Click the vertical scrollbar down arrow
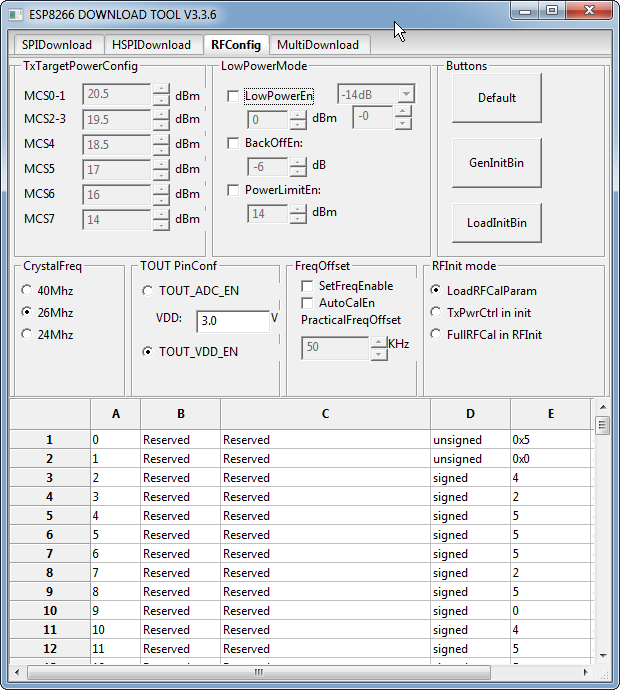This screenshot has height=690, width=620. tap(603, 656)
